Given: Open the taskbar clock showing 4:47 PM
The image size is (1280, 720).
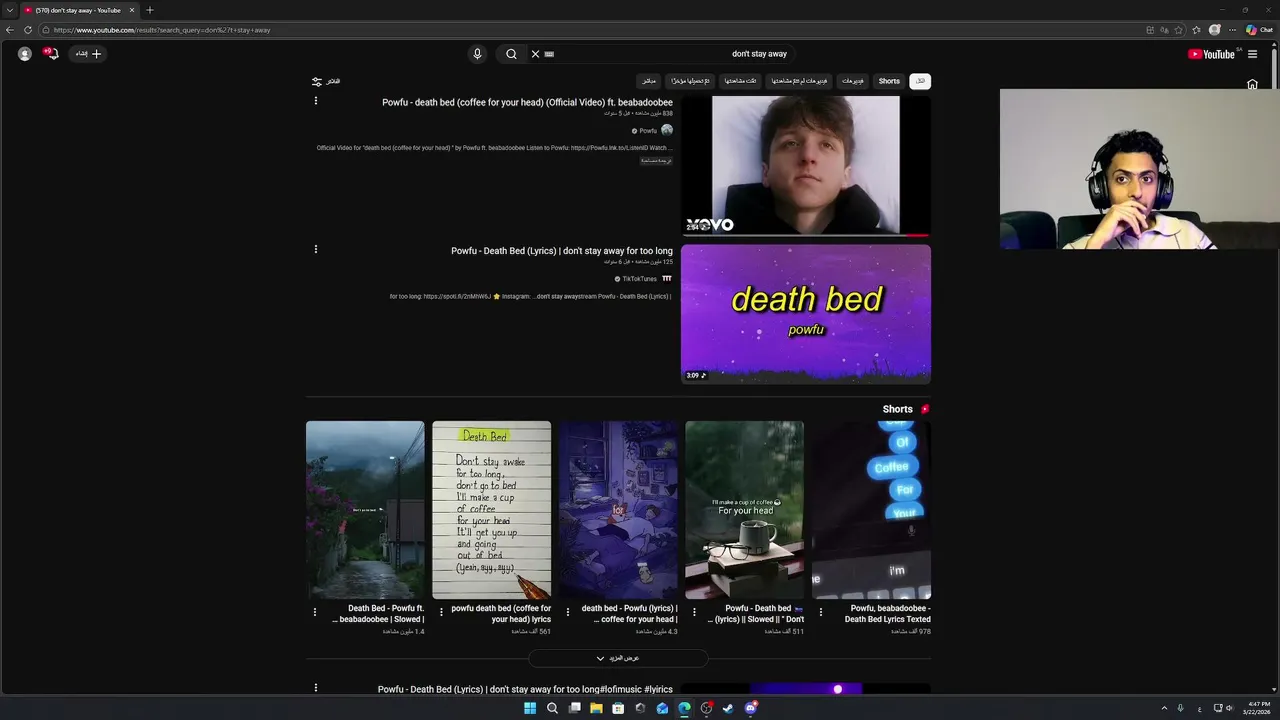Looking at the screenshot, I should [x=1259, y=708].
